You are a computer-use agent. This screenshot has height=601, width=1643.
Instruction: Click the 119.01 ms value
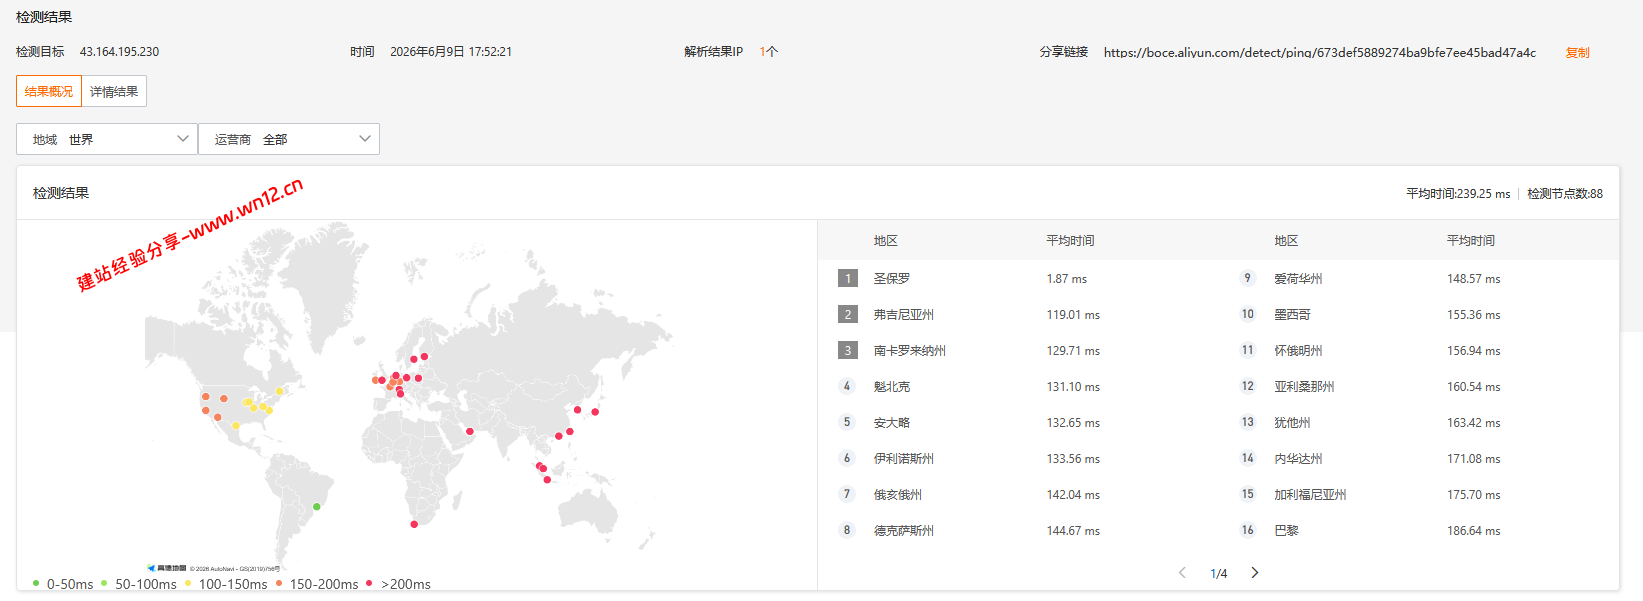click(1073, 315)
